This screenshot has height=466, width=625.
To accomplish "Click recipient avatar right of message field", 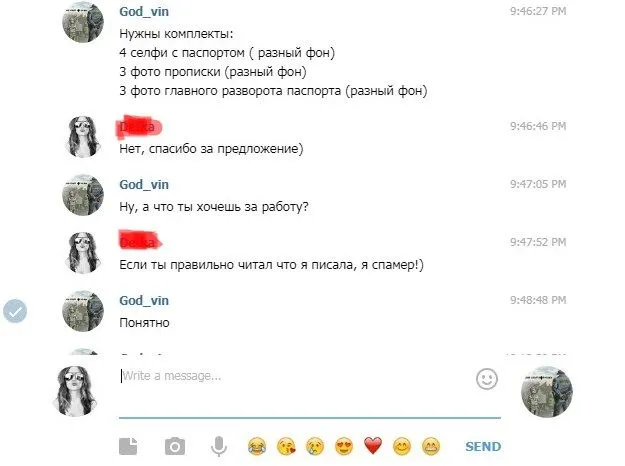I will pyautogui.click(x=547, y=391).
